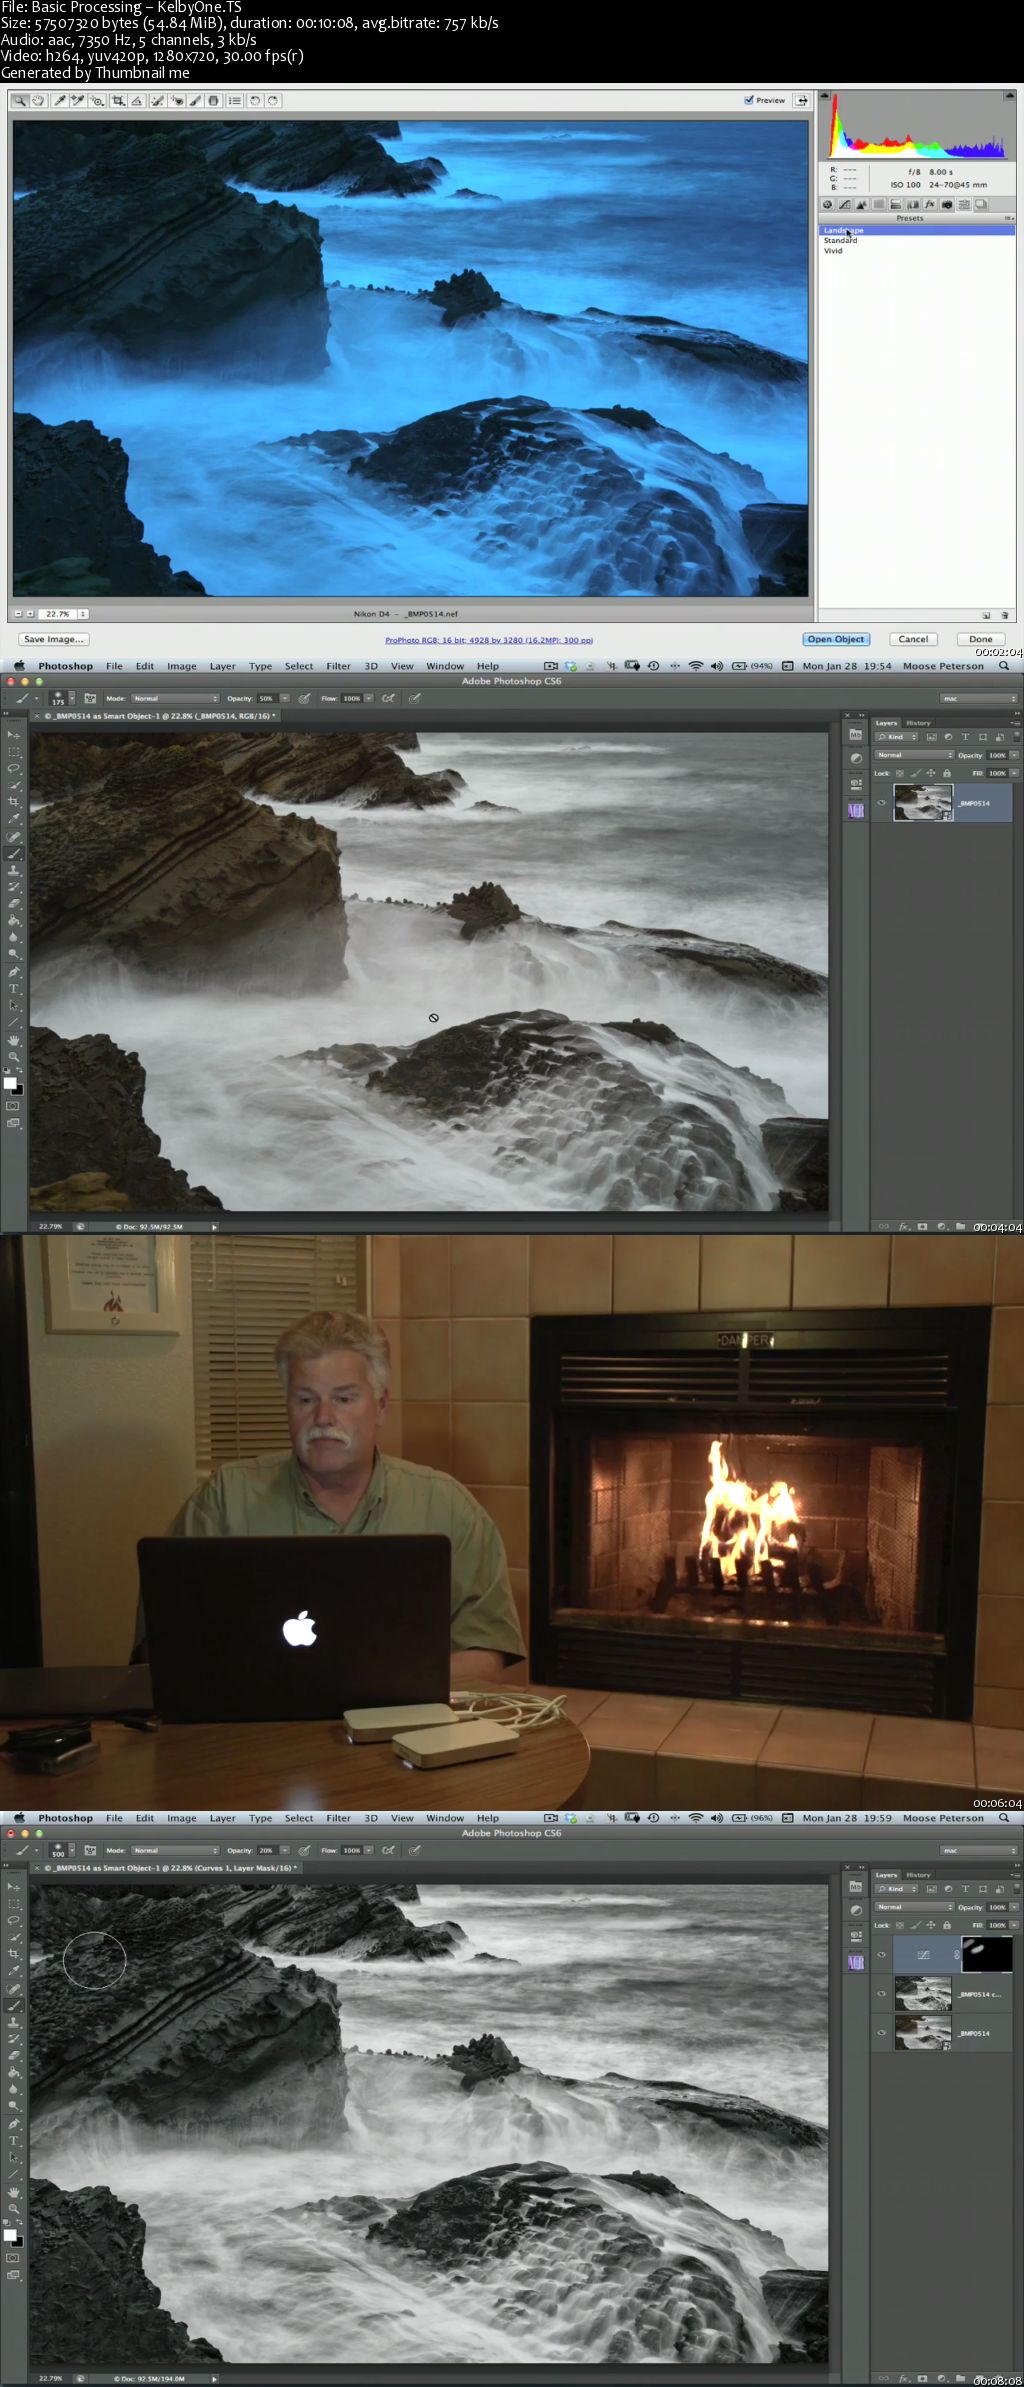Viewport: 1024px width, 2387px height.
Task: Click Done button in Camera Raw
Action: pos(981,639)
